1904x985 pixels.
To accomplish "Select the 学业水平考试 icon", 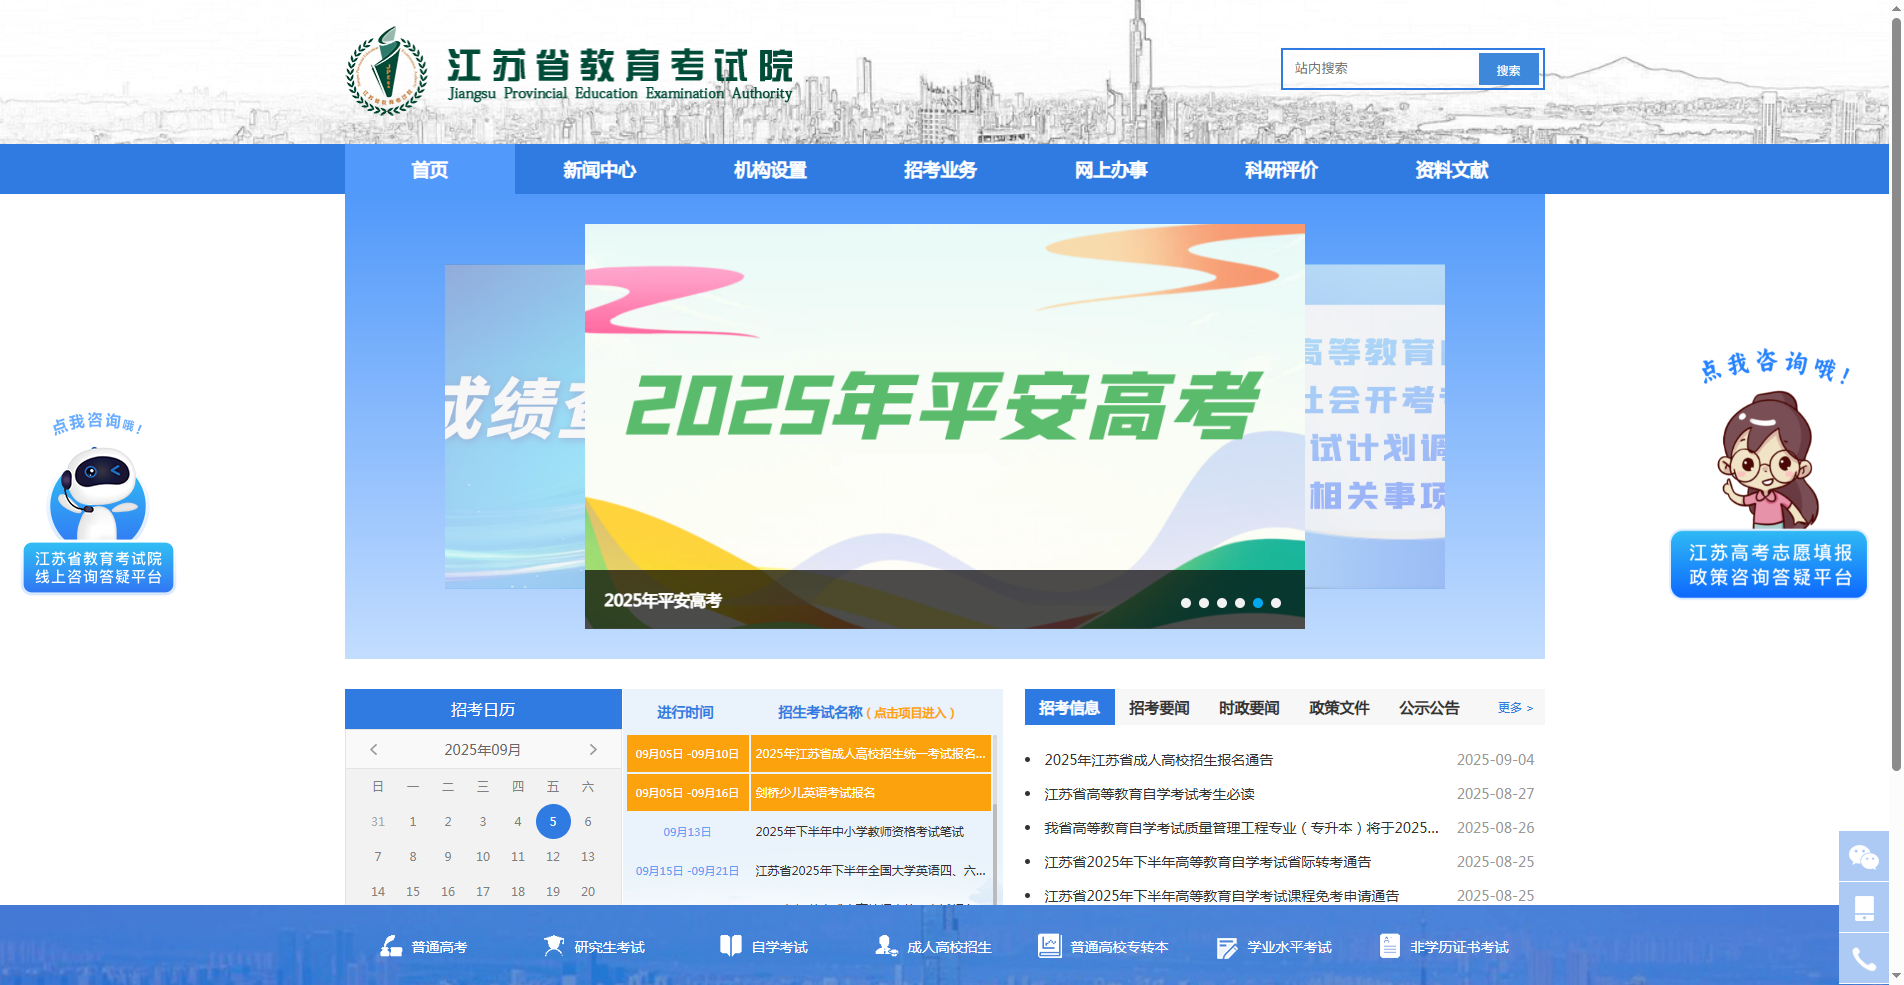I will [x=1225, y=946].
